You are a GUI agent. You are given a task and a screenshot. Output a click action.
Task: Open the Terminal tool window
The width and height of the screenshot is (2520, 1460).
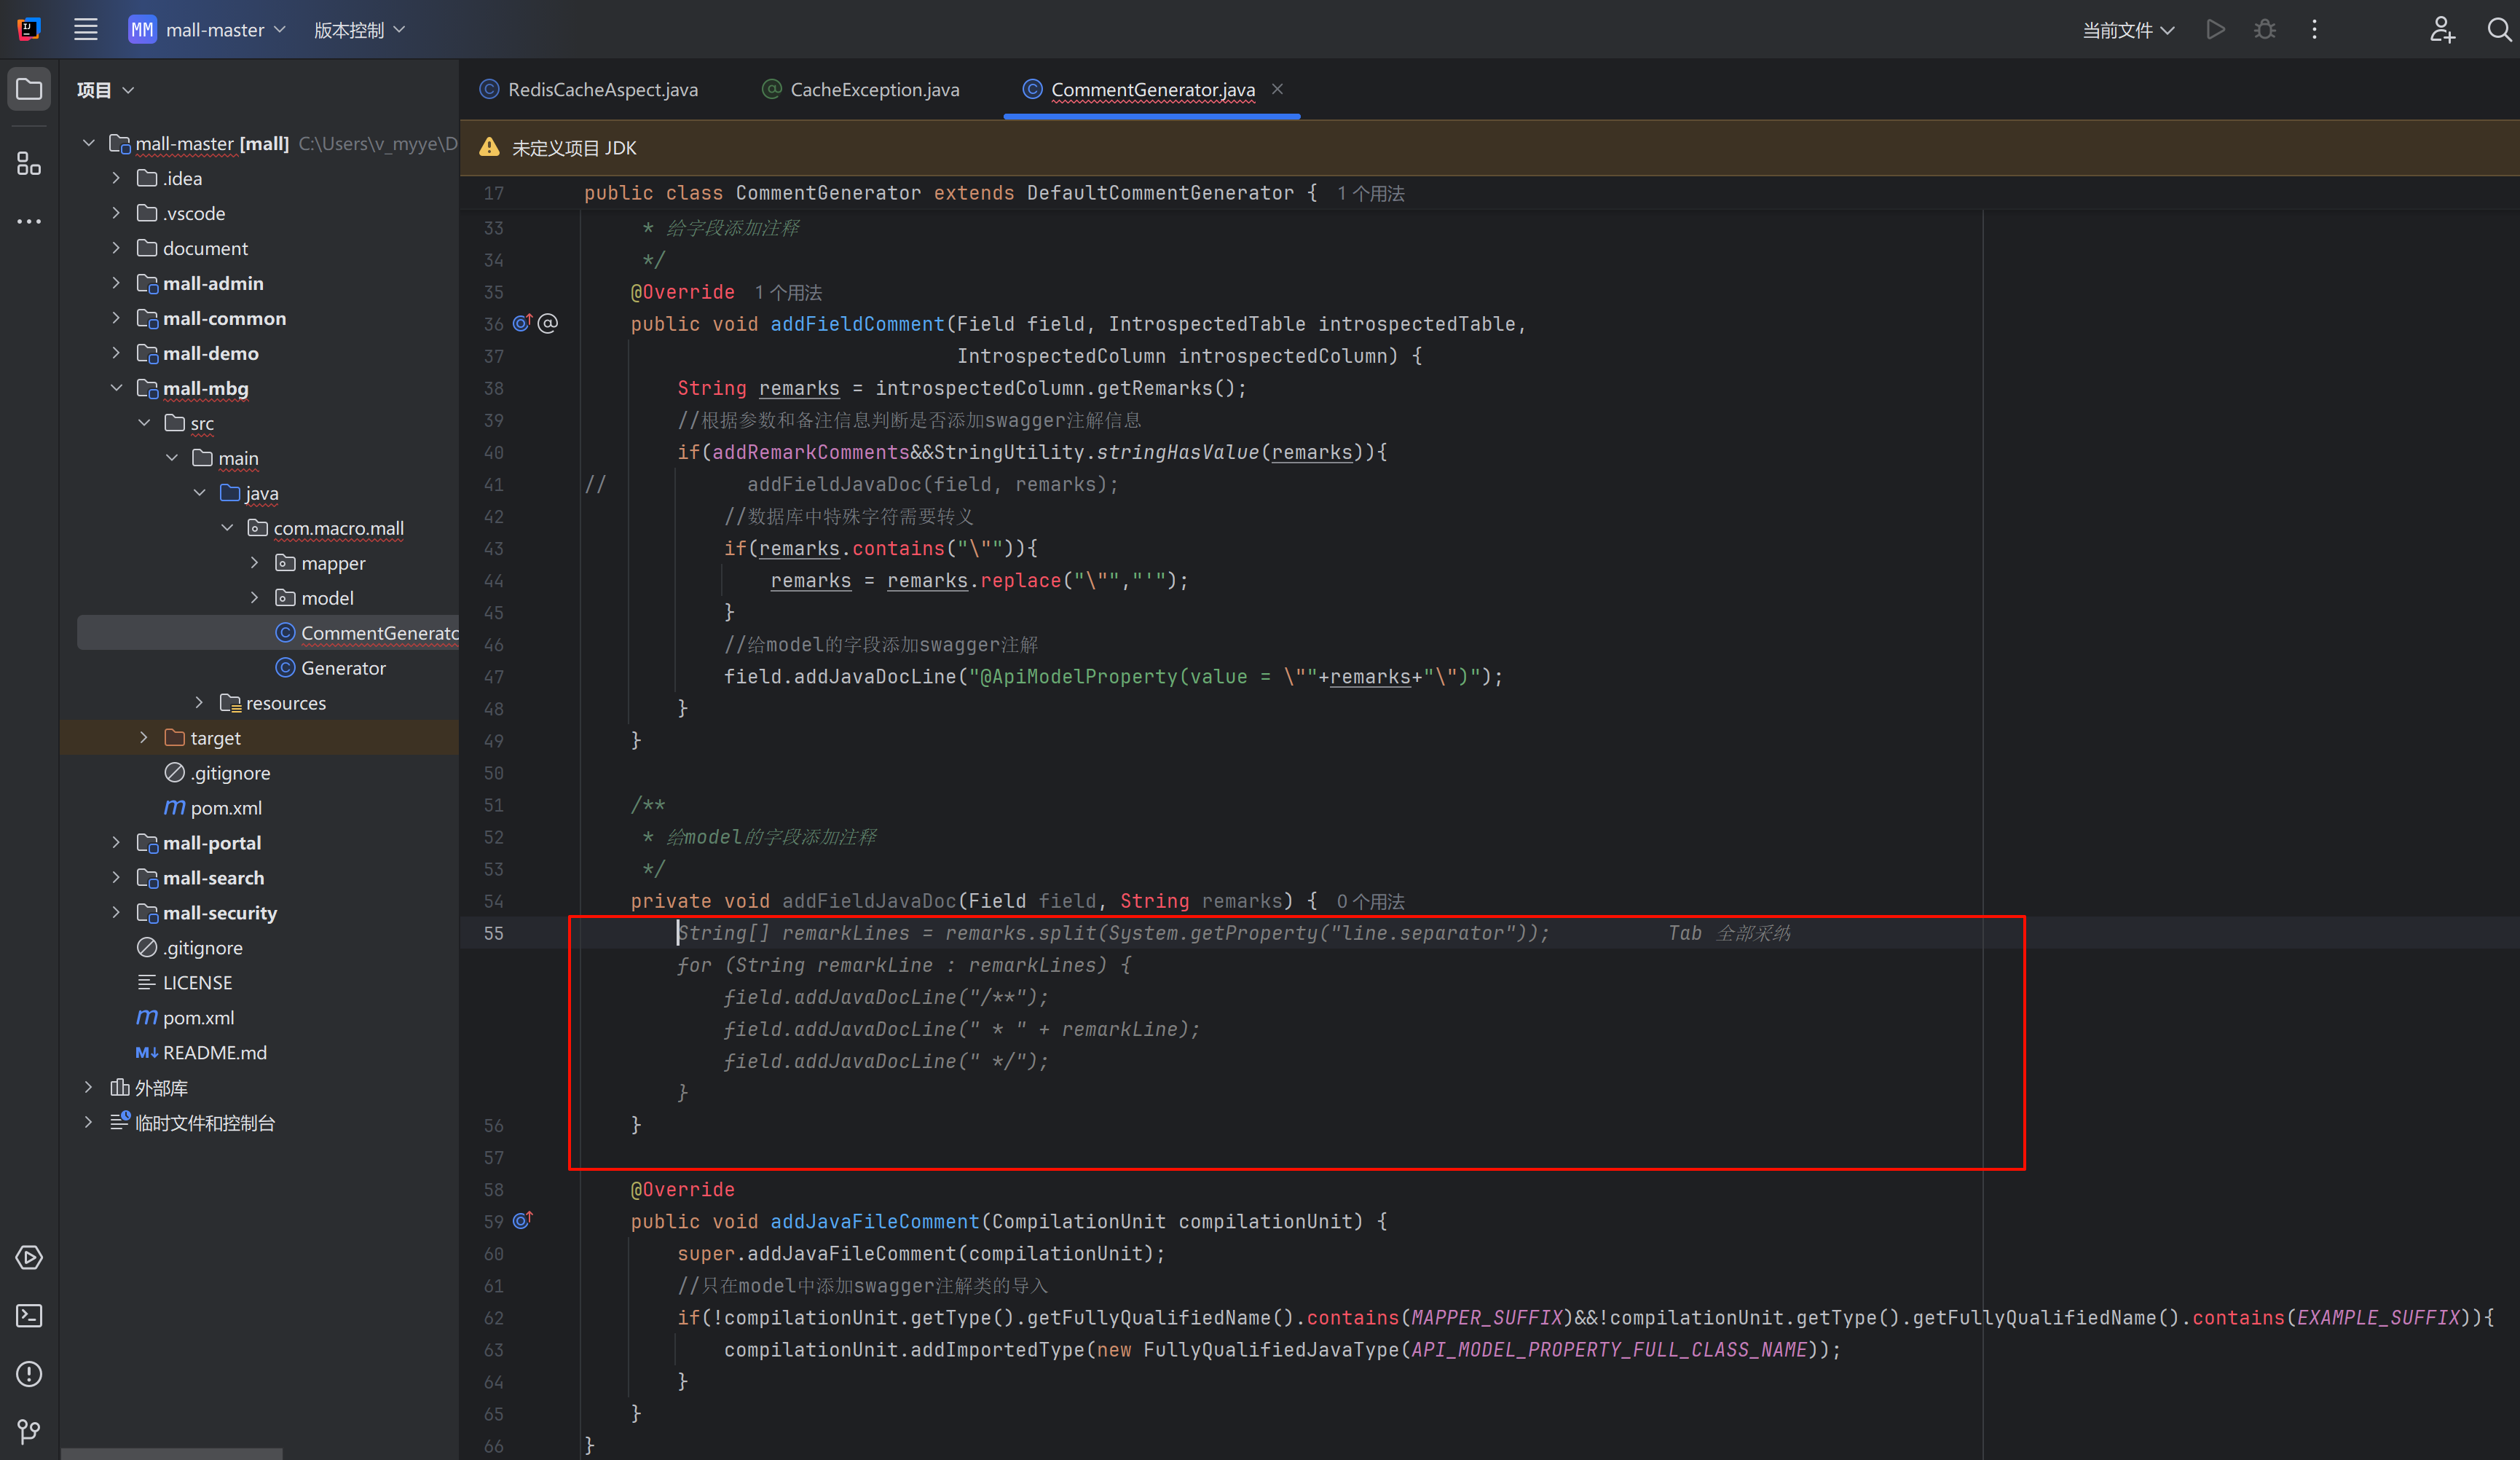coord(29,1316)
